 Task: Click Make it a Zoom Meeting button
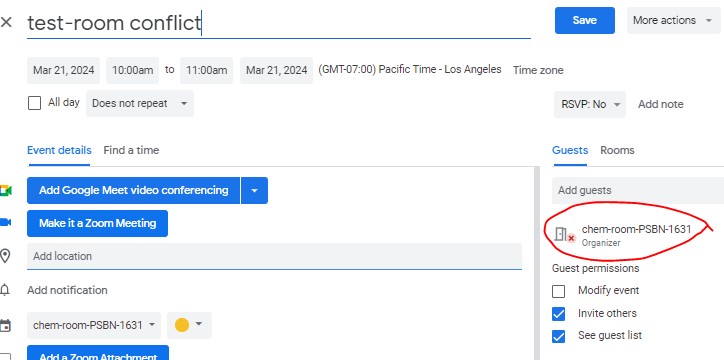[x=97, y=223]
